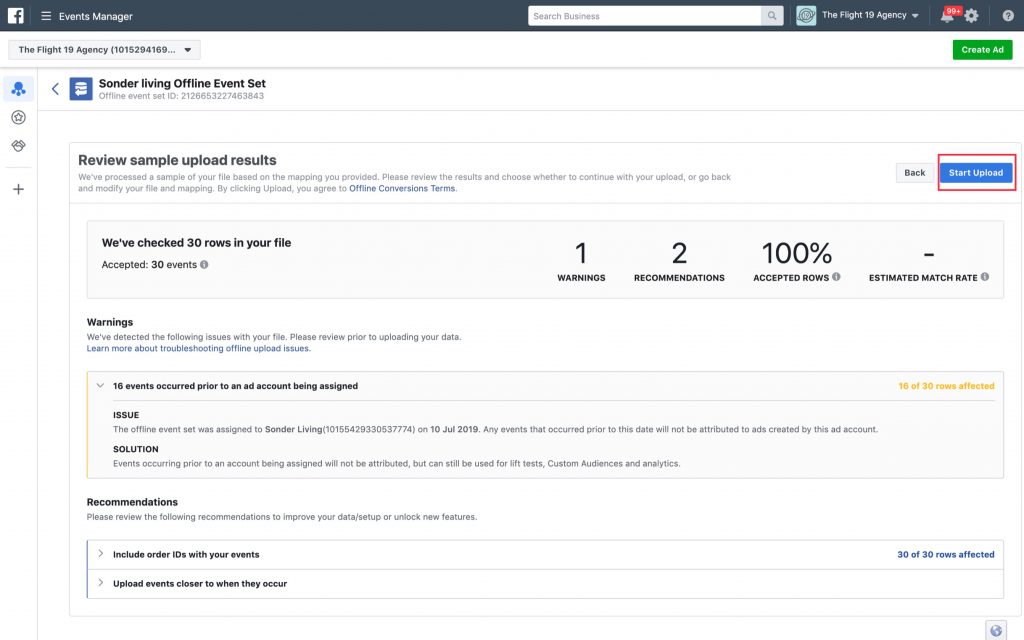Open the settings gear icon

click(971, 16)
